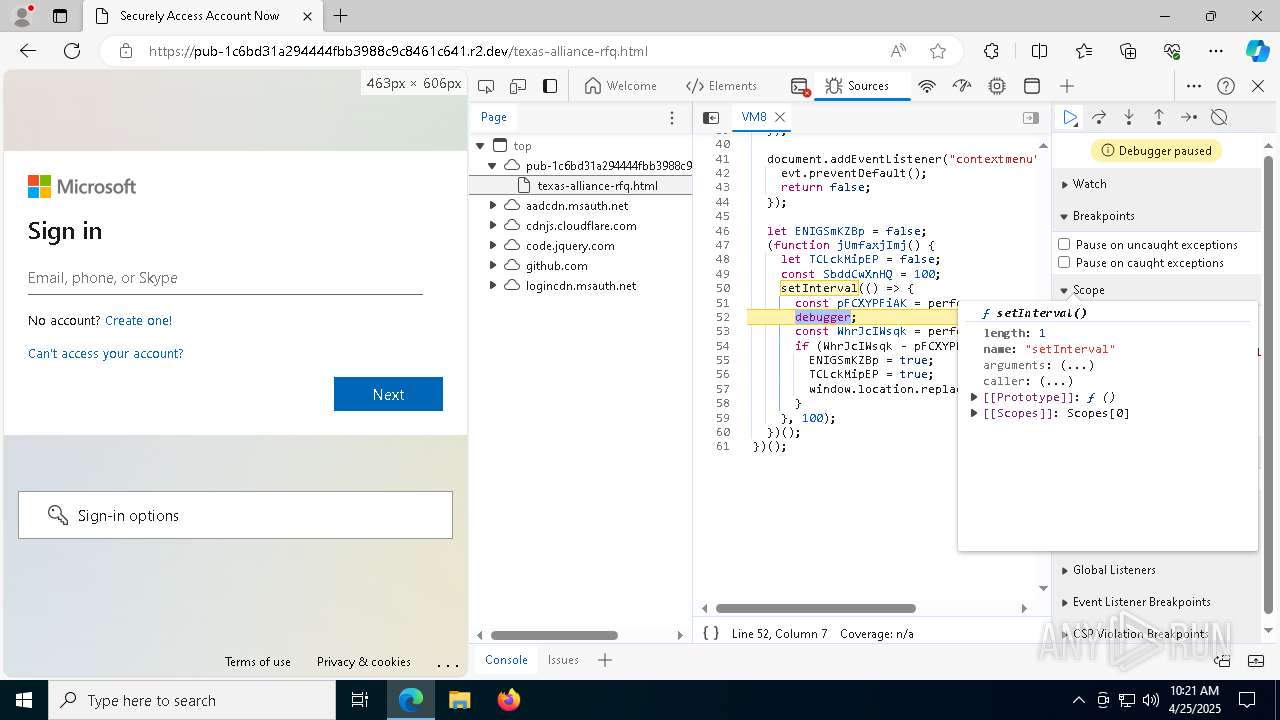Open Edge Copilot icon

1258,51
